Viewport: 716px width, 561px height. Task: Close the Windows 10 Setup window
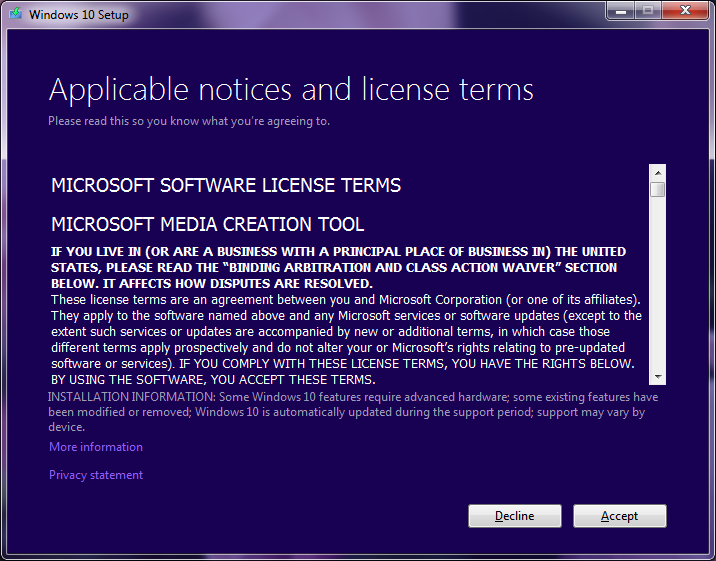coord(685,11)
